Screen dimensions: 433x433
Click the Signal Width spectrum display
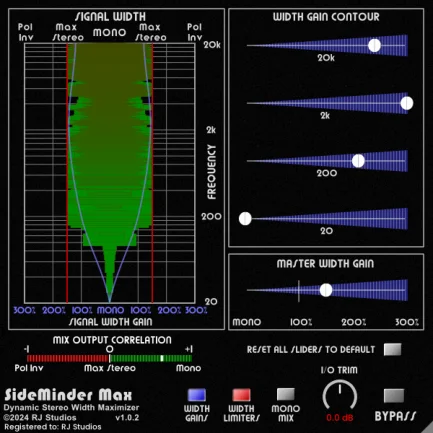click(110, 173)
